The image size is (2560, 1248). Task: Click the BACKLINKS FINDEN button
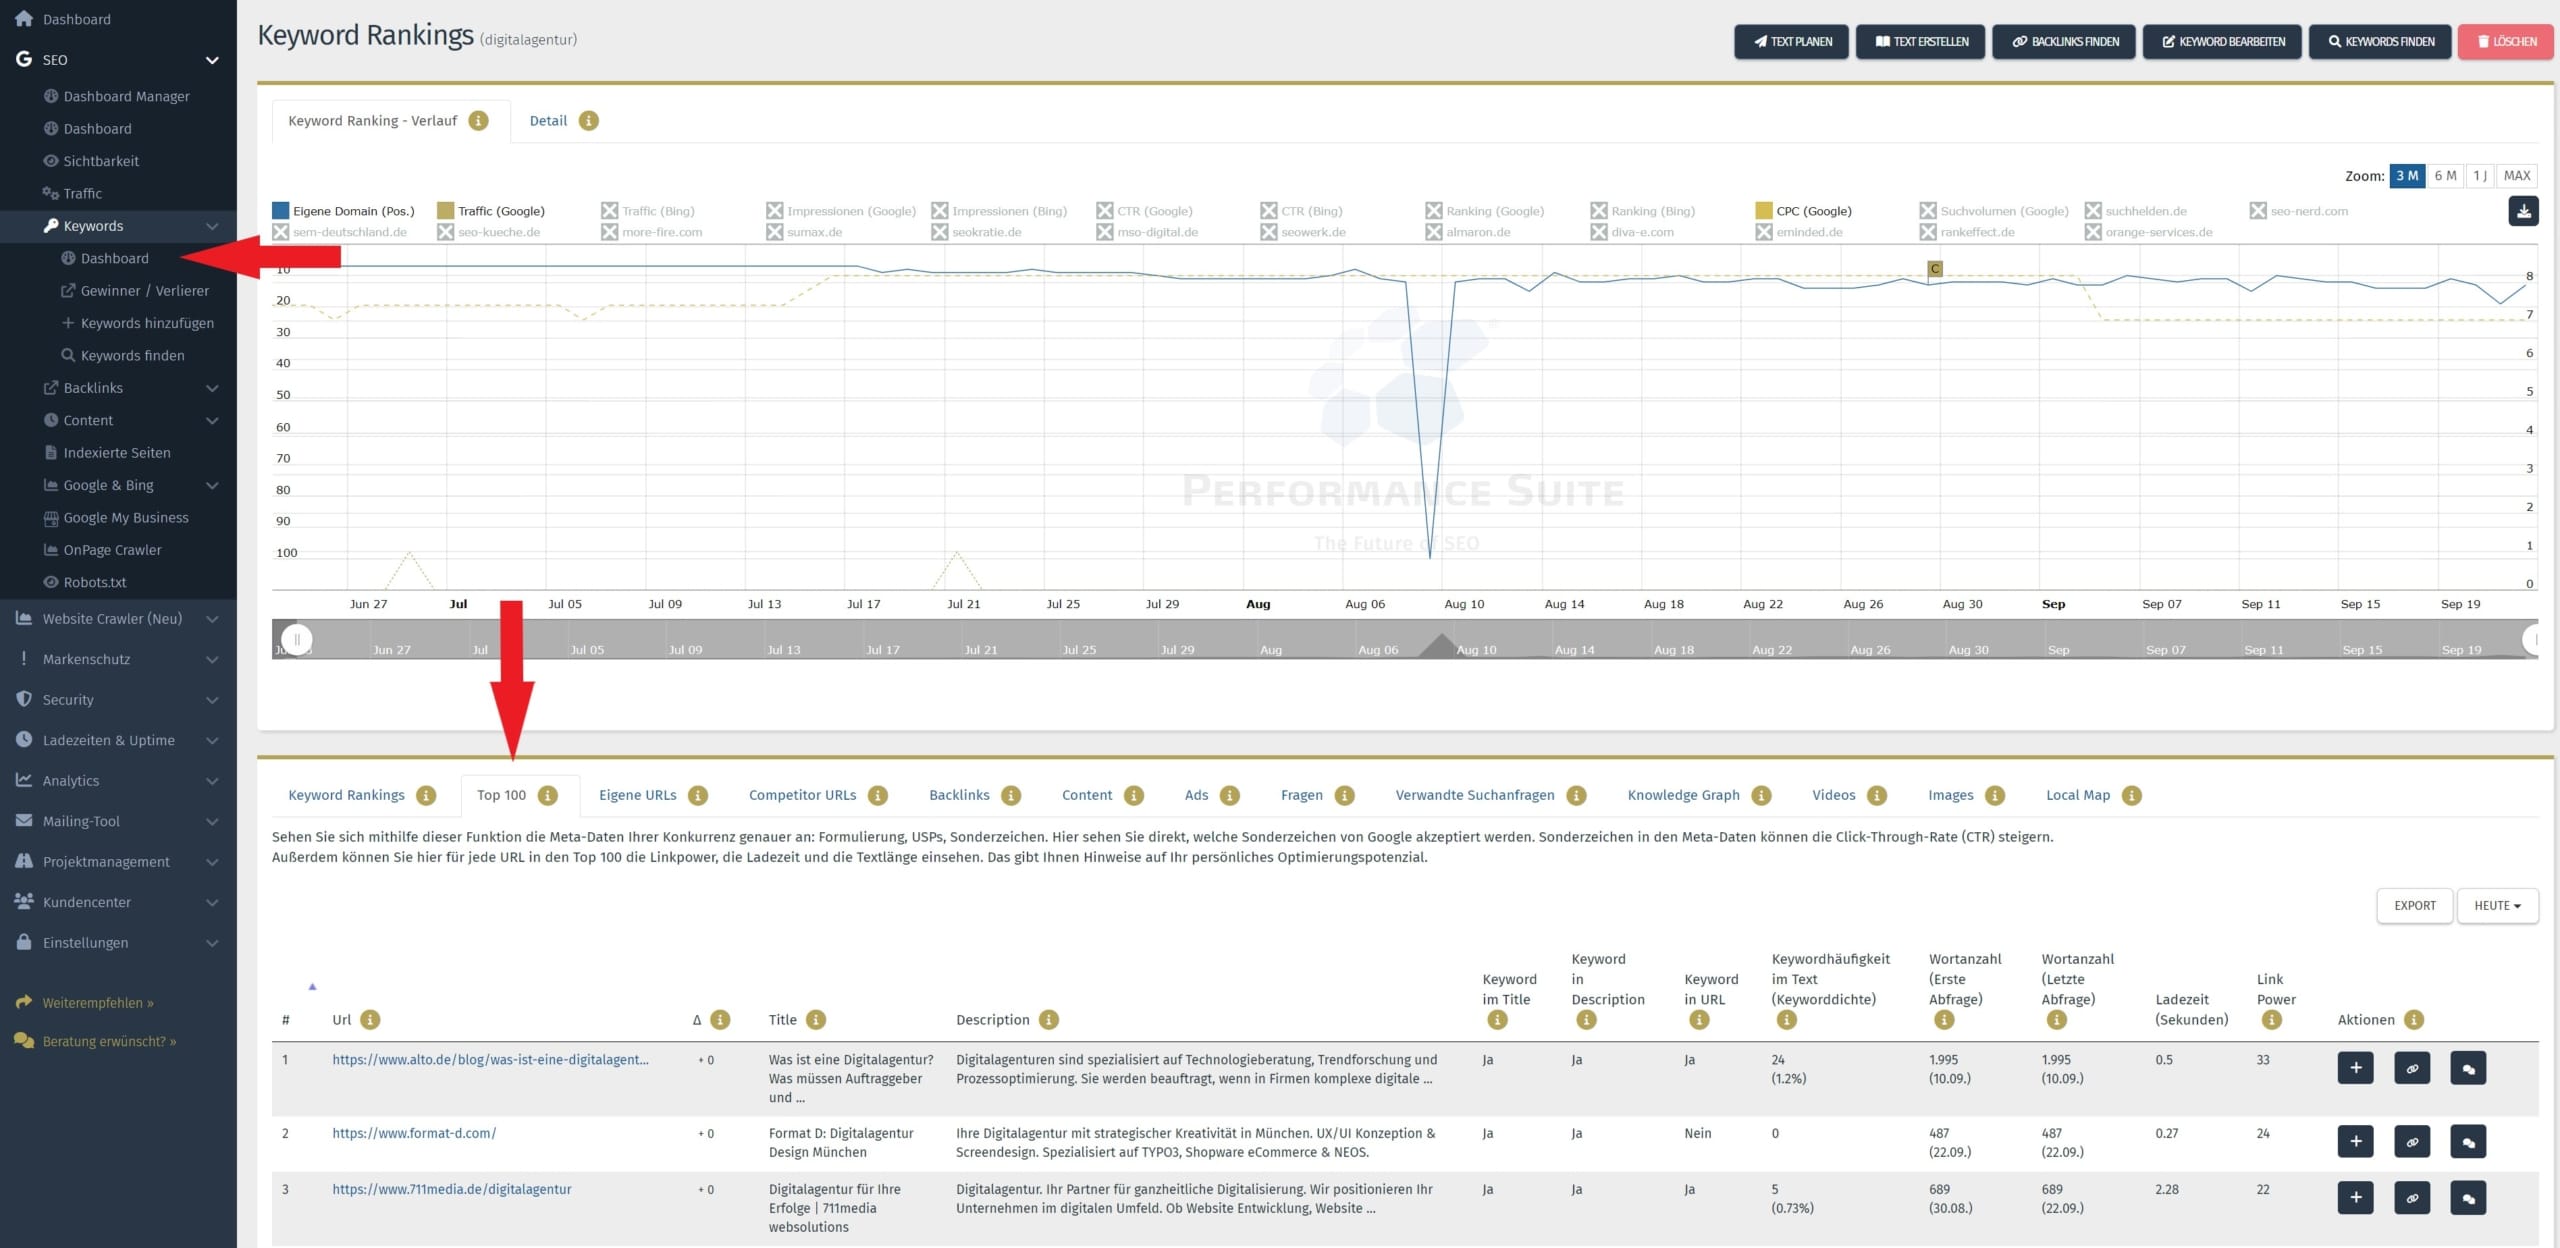[2064, 42]
